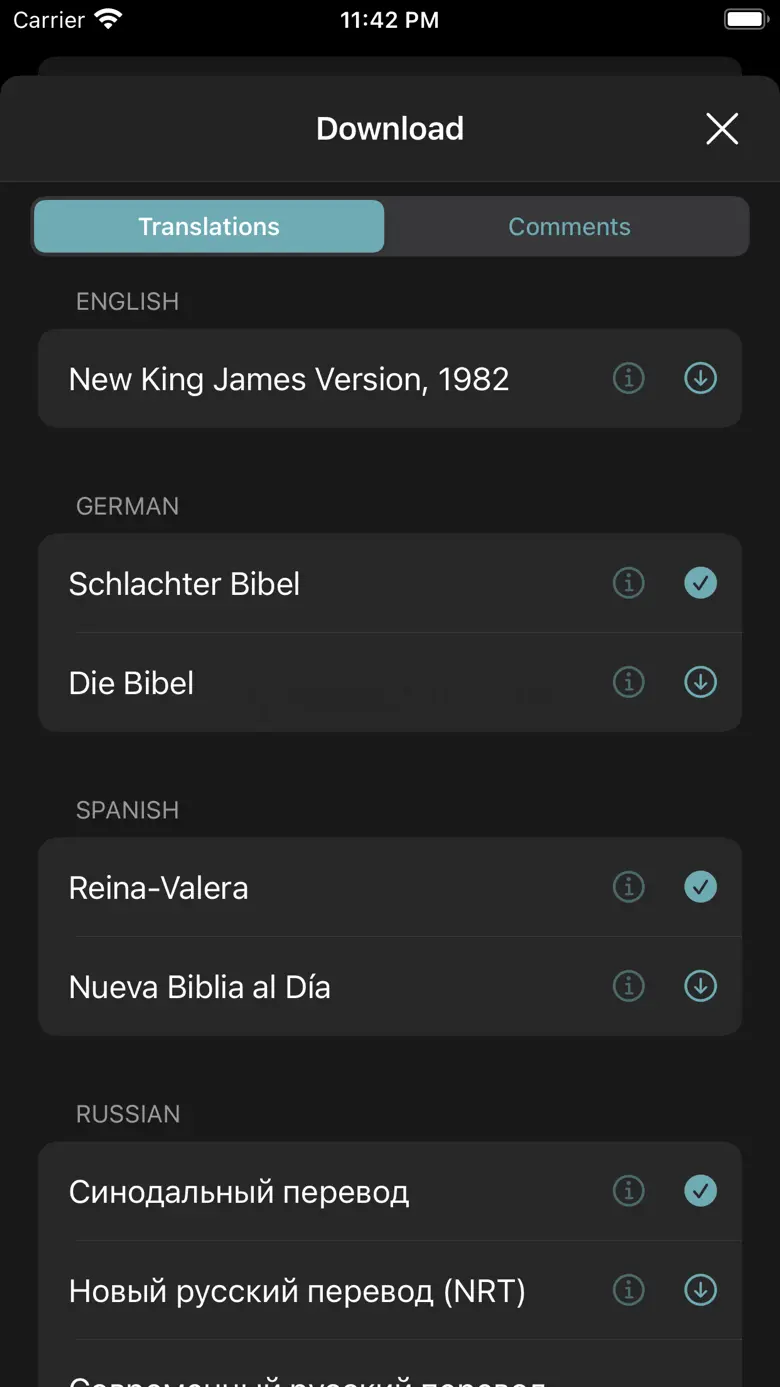Tap the download icon for Die Bibel
Image resolution: width=780 pixels, height=1387 pixels.
[700, 682]
